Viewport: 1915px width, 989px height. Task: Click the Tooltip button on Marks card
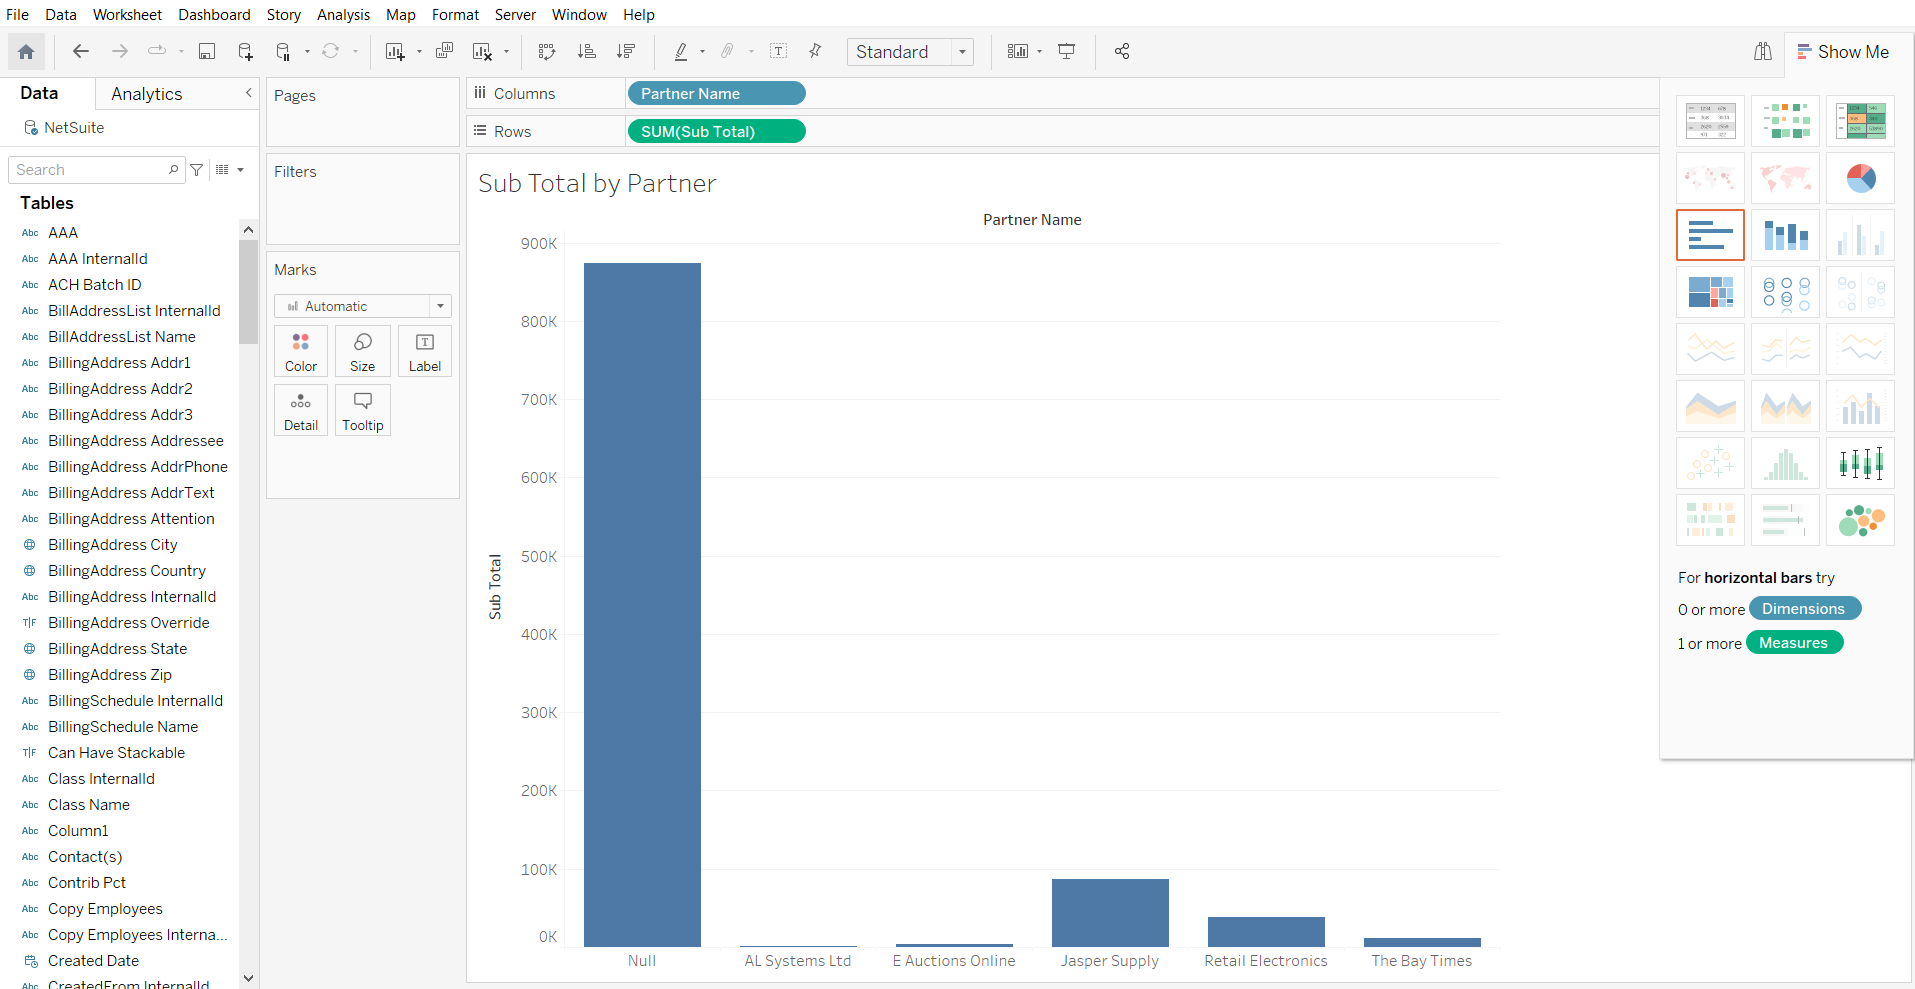[x=363, y=411]
